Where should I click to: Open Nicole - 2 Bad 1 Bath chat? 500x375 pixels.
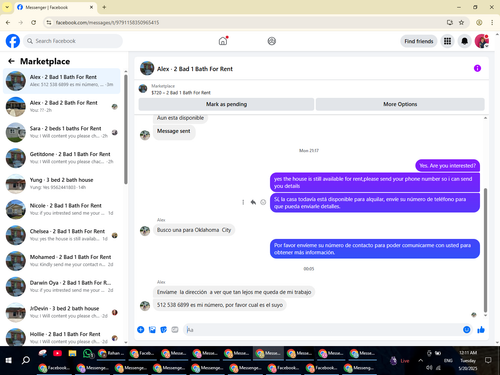(x=62, y=209)
